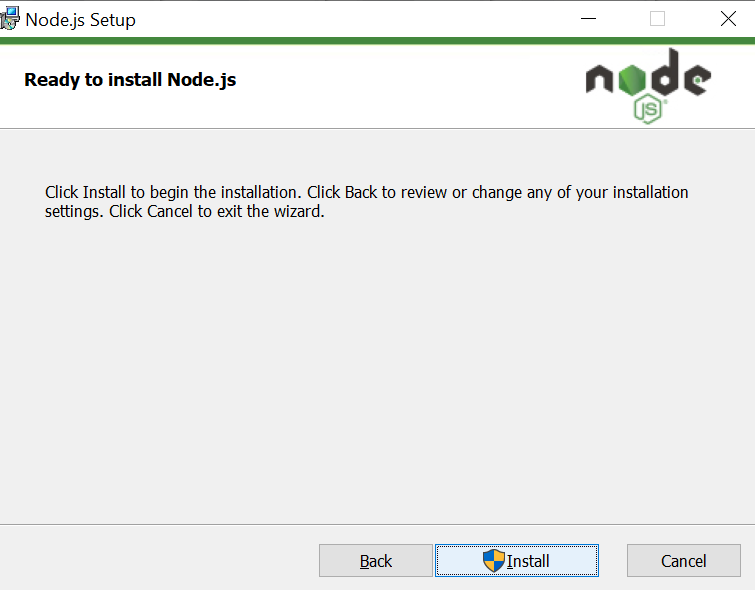Minimize the Node.js Setup window

(x=588, y=19)
